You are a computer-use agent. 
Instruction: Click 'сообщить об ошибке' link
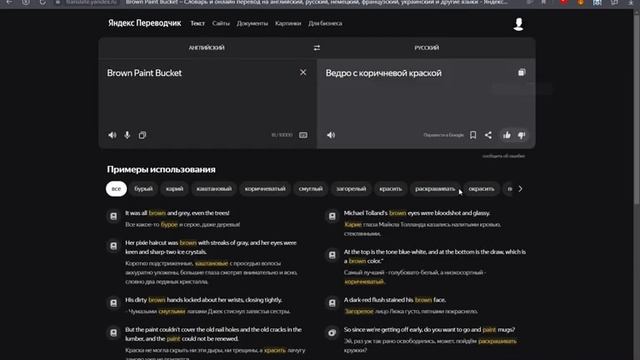pos(504,156)
